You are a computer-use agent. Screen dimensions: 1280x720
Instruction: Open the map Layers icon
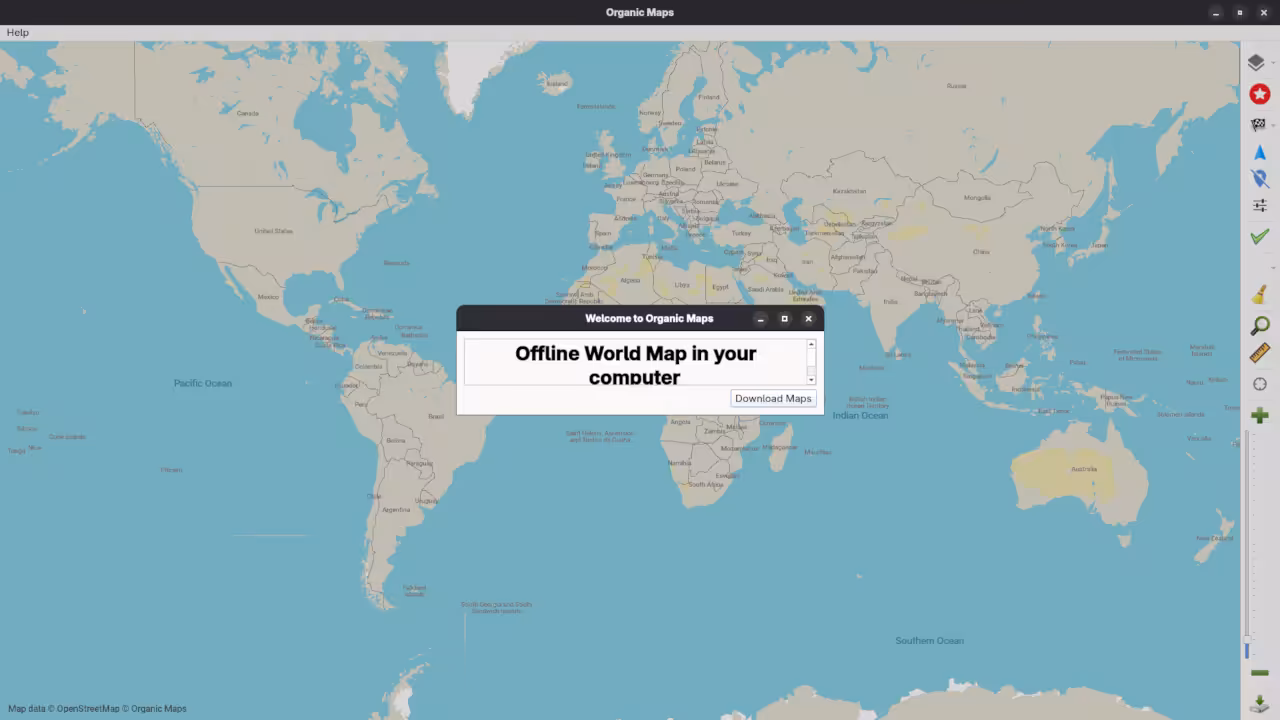1257,62
